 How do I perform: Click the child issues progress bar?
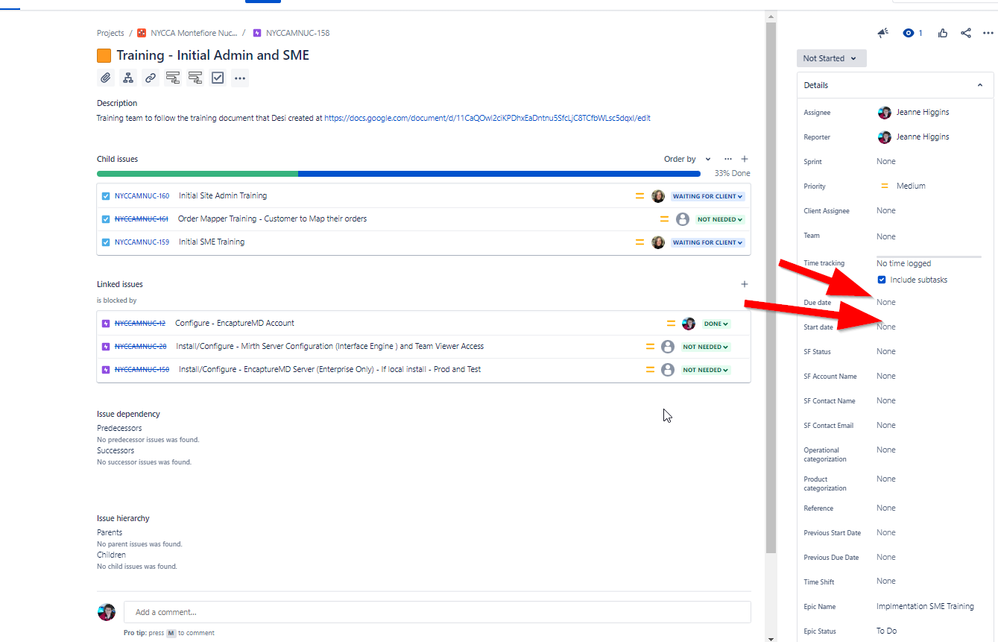pos(398,174)
